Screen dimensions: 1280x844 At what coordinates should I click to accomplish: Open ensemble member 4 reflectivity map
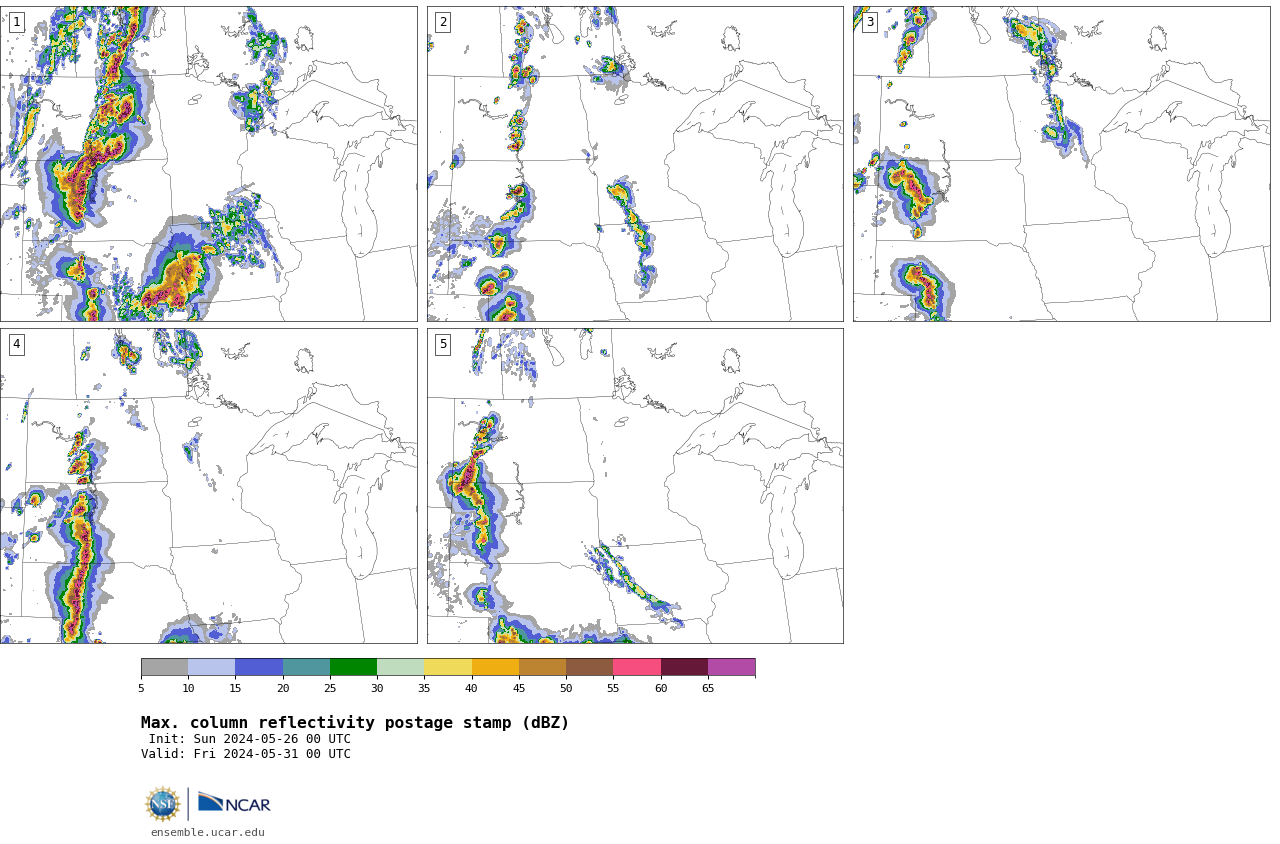[208, 486]
